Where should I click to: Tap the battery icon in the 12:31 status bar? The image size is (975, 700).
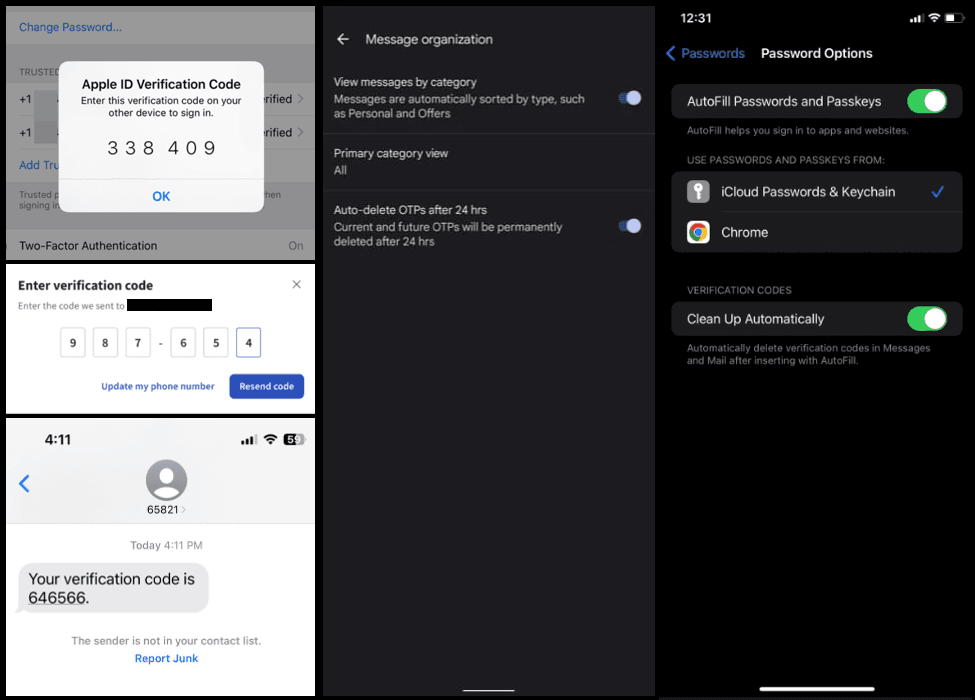tap(954, 18)
